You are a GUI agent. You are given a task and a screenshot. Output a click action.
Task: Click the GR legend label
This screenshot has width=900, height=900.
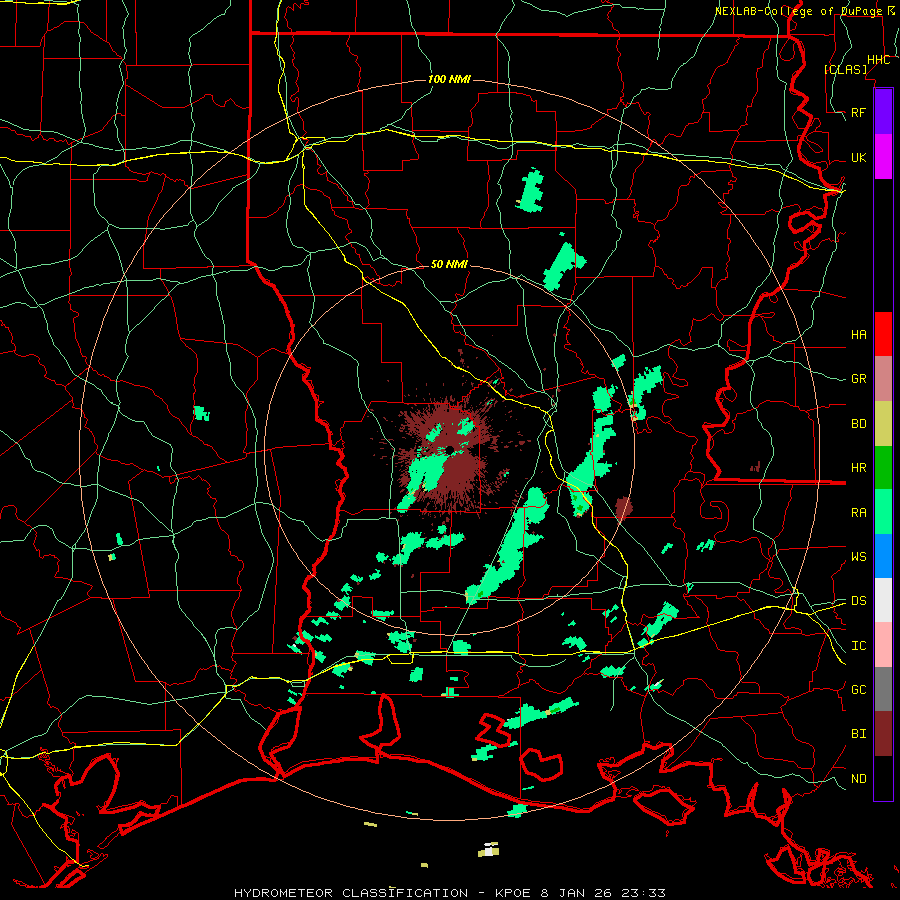click(858, 379)
